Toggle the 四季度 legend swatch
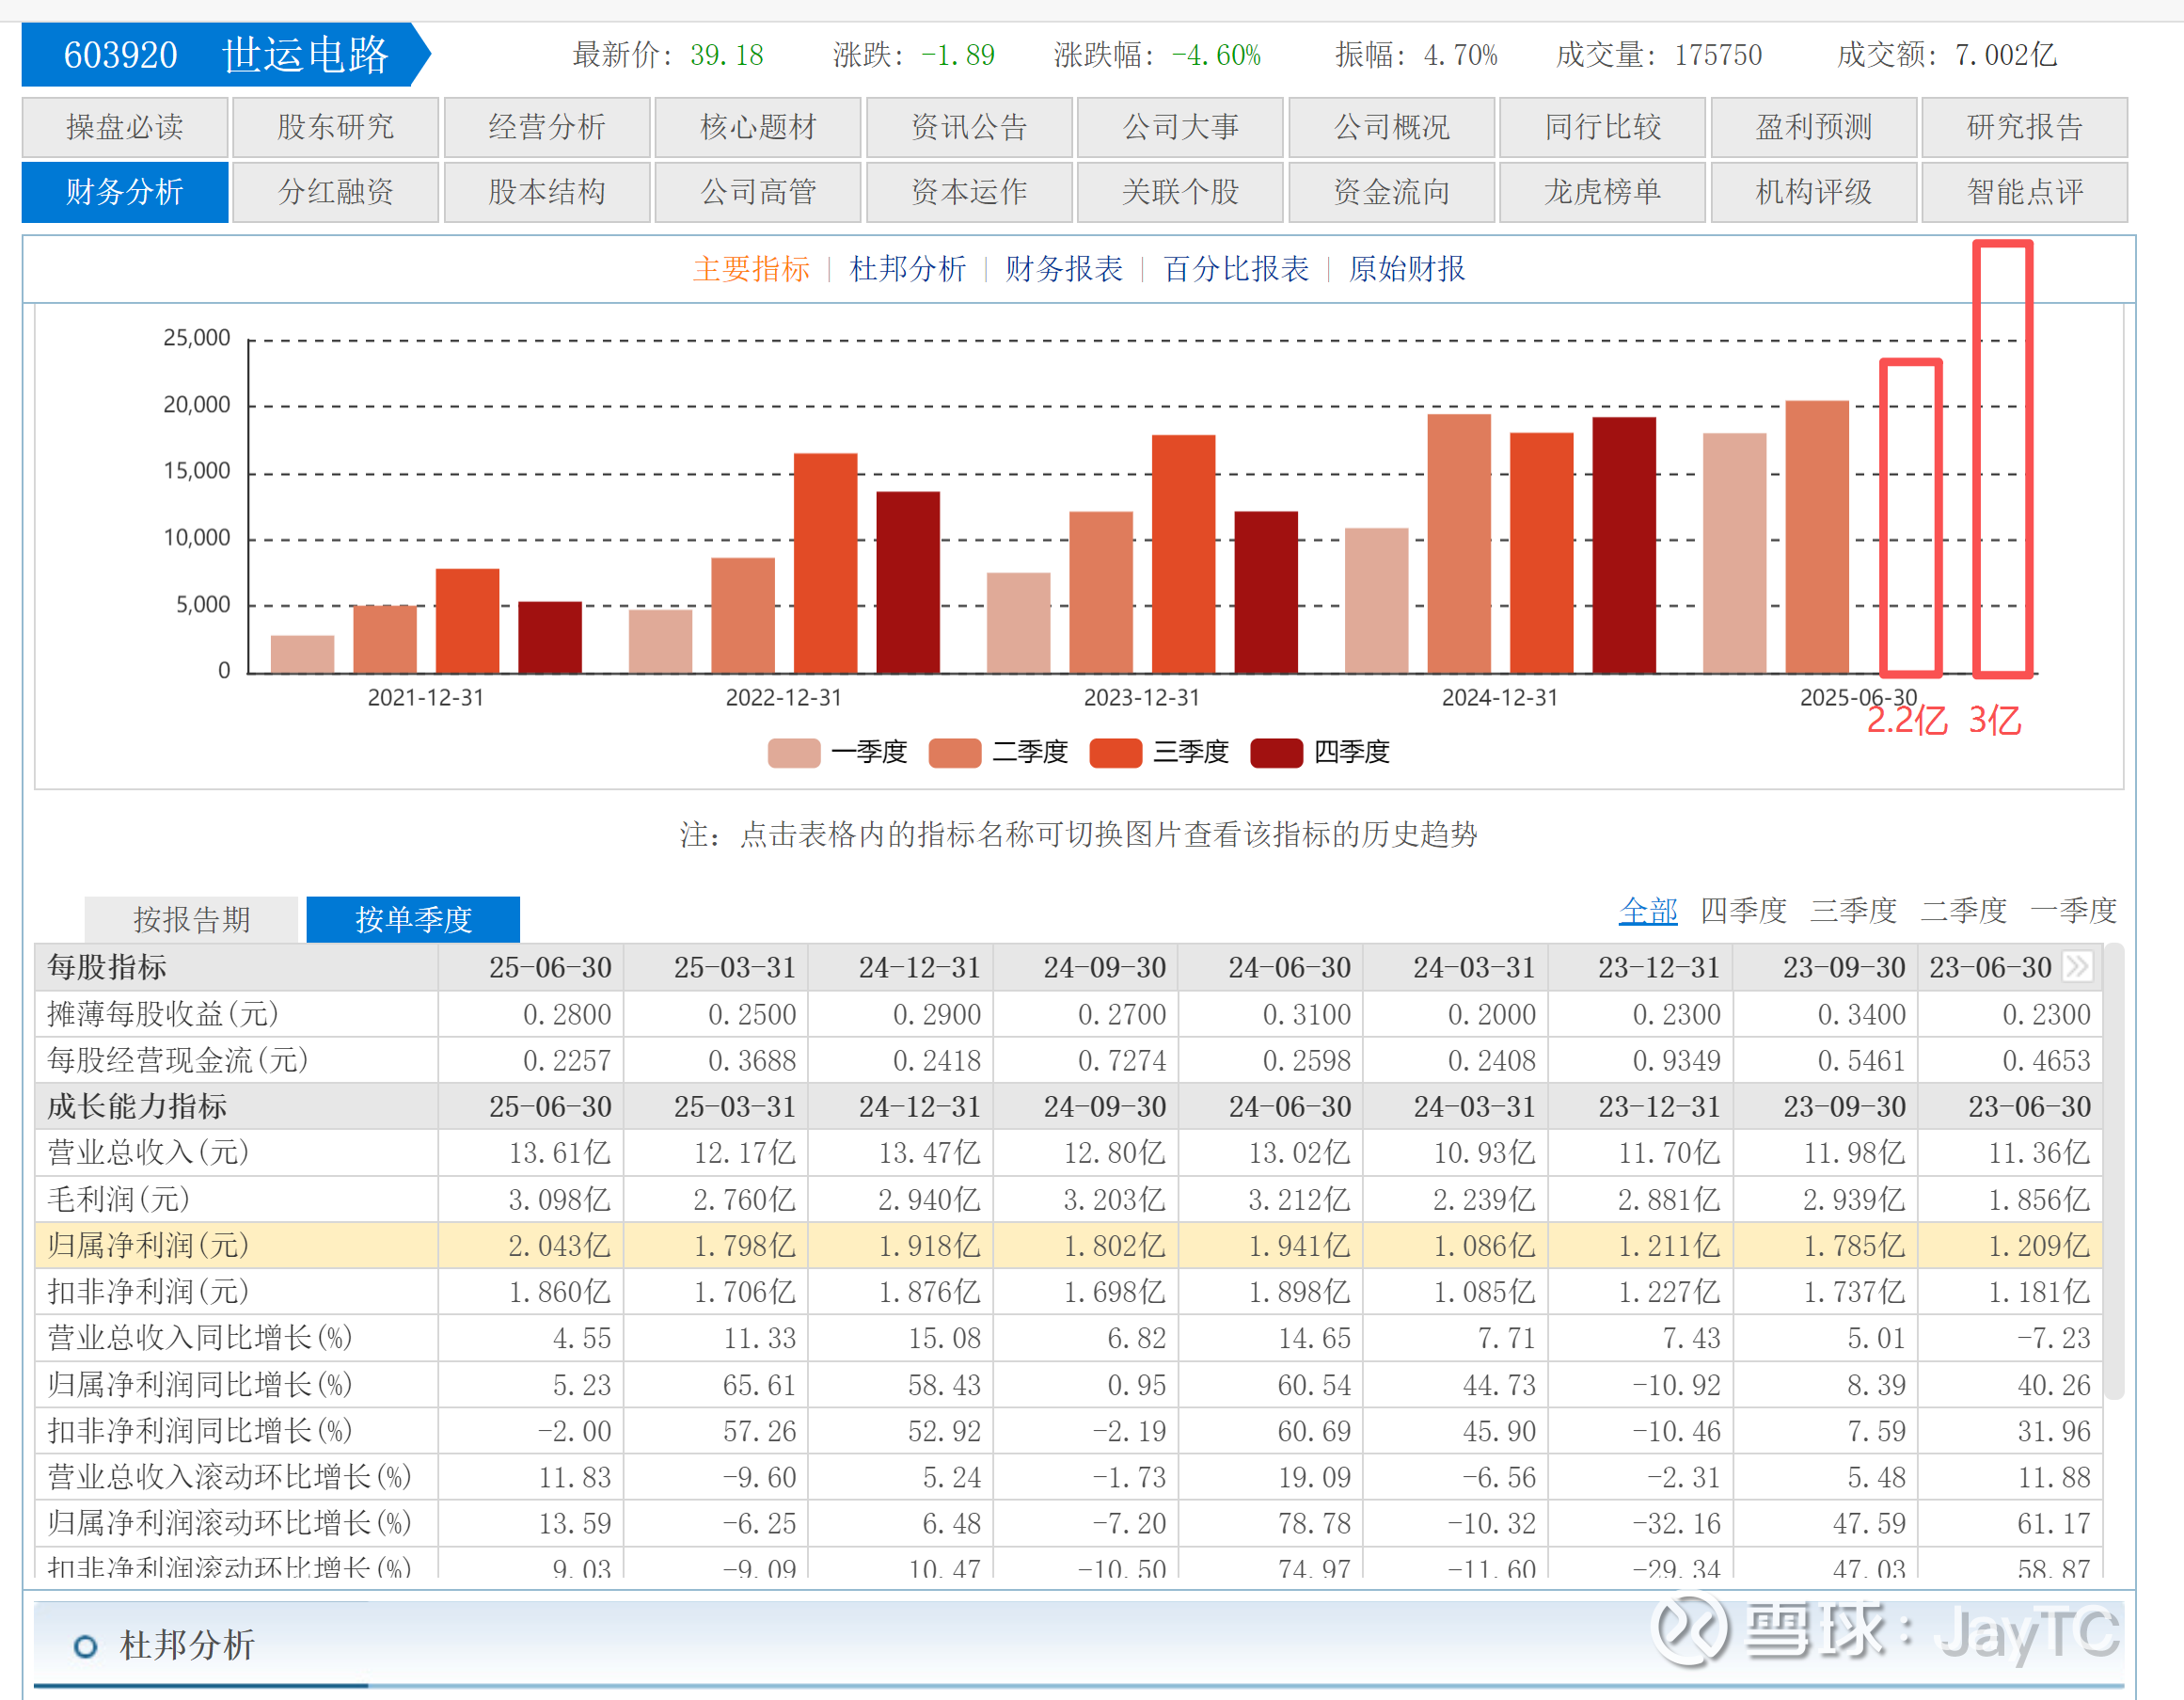Image resolution: width=2184 pixels, height=1700 pixels. pos(1276,752)
